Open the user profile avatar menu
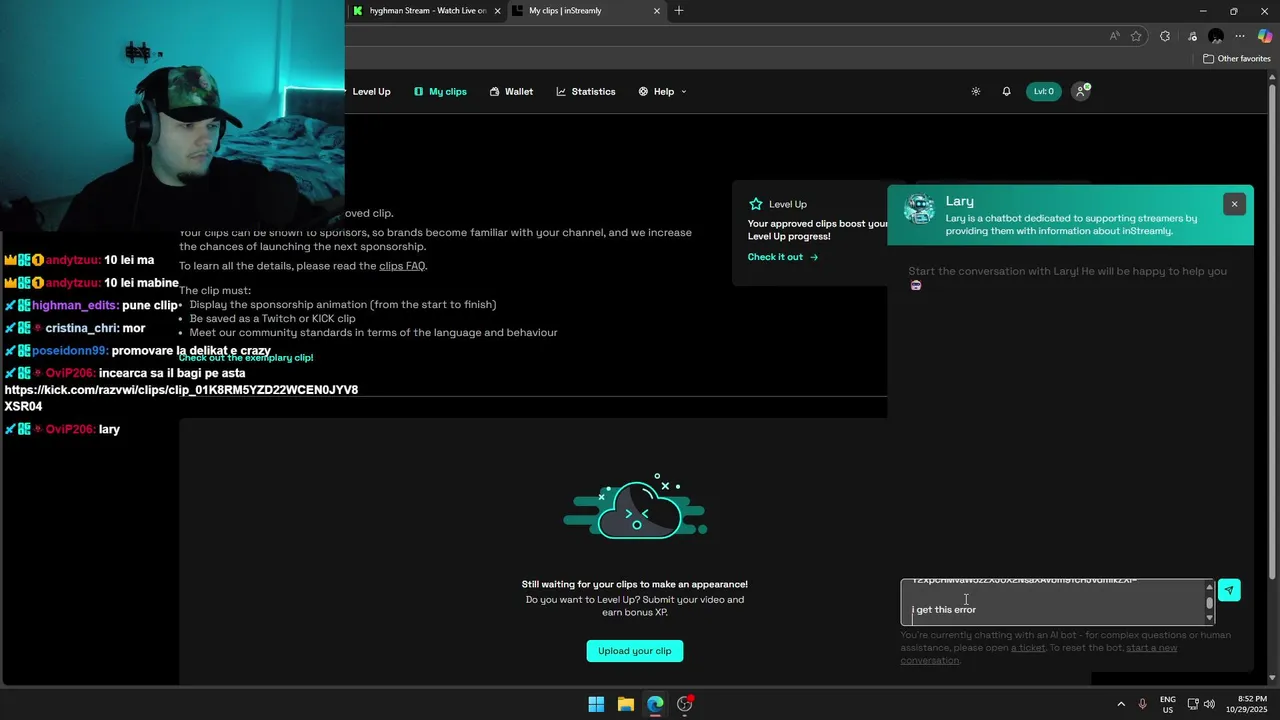This screenshot has height=720, width=1280. coord(1080,91)
